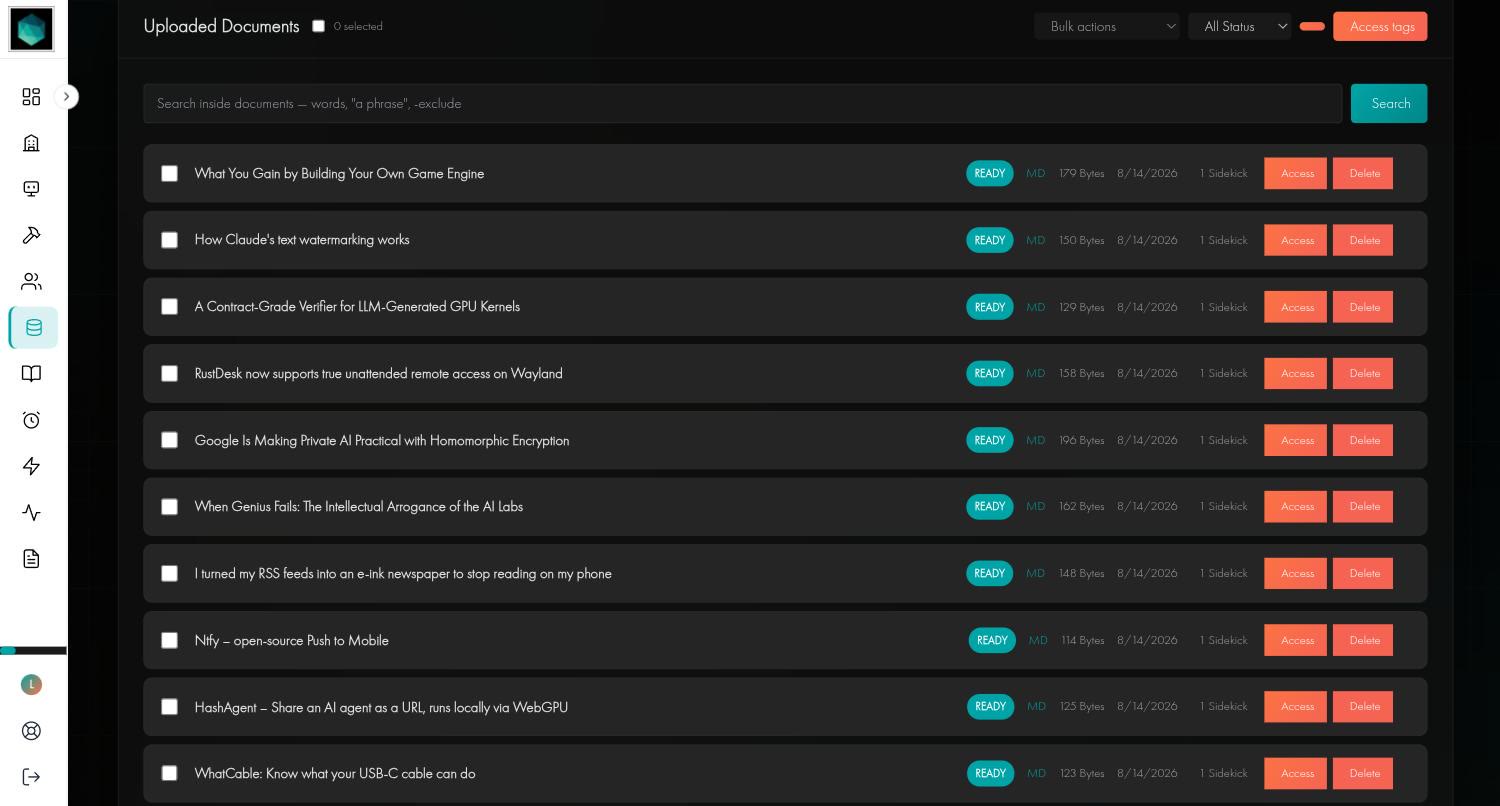1500x806 pixels.
Task: Expand the sidebar with the chevron arrow
Action: pyautogui.click(x=66, y=96)
